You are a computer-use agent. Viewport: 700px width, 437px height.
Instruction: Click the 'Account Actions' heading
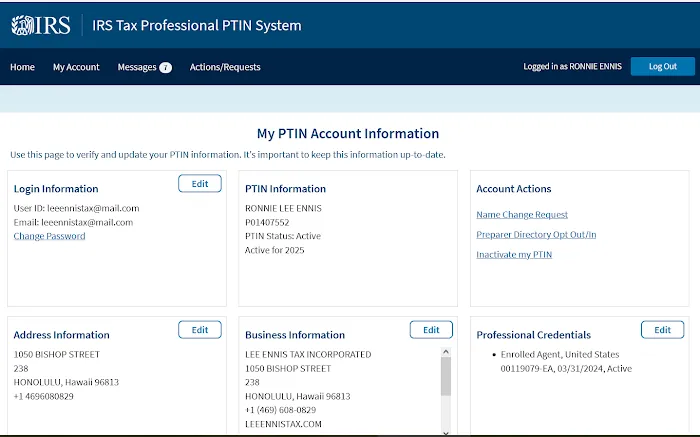click(514, 189)
